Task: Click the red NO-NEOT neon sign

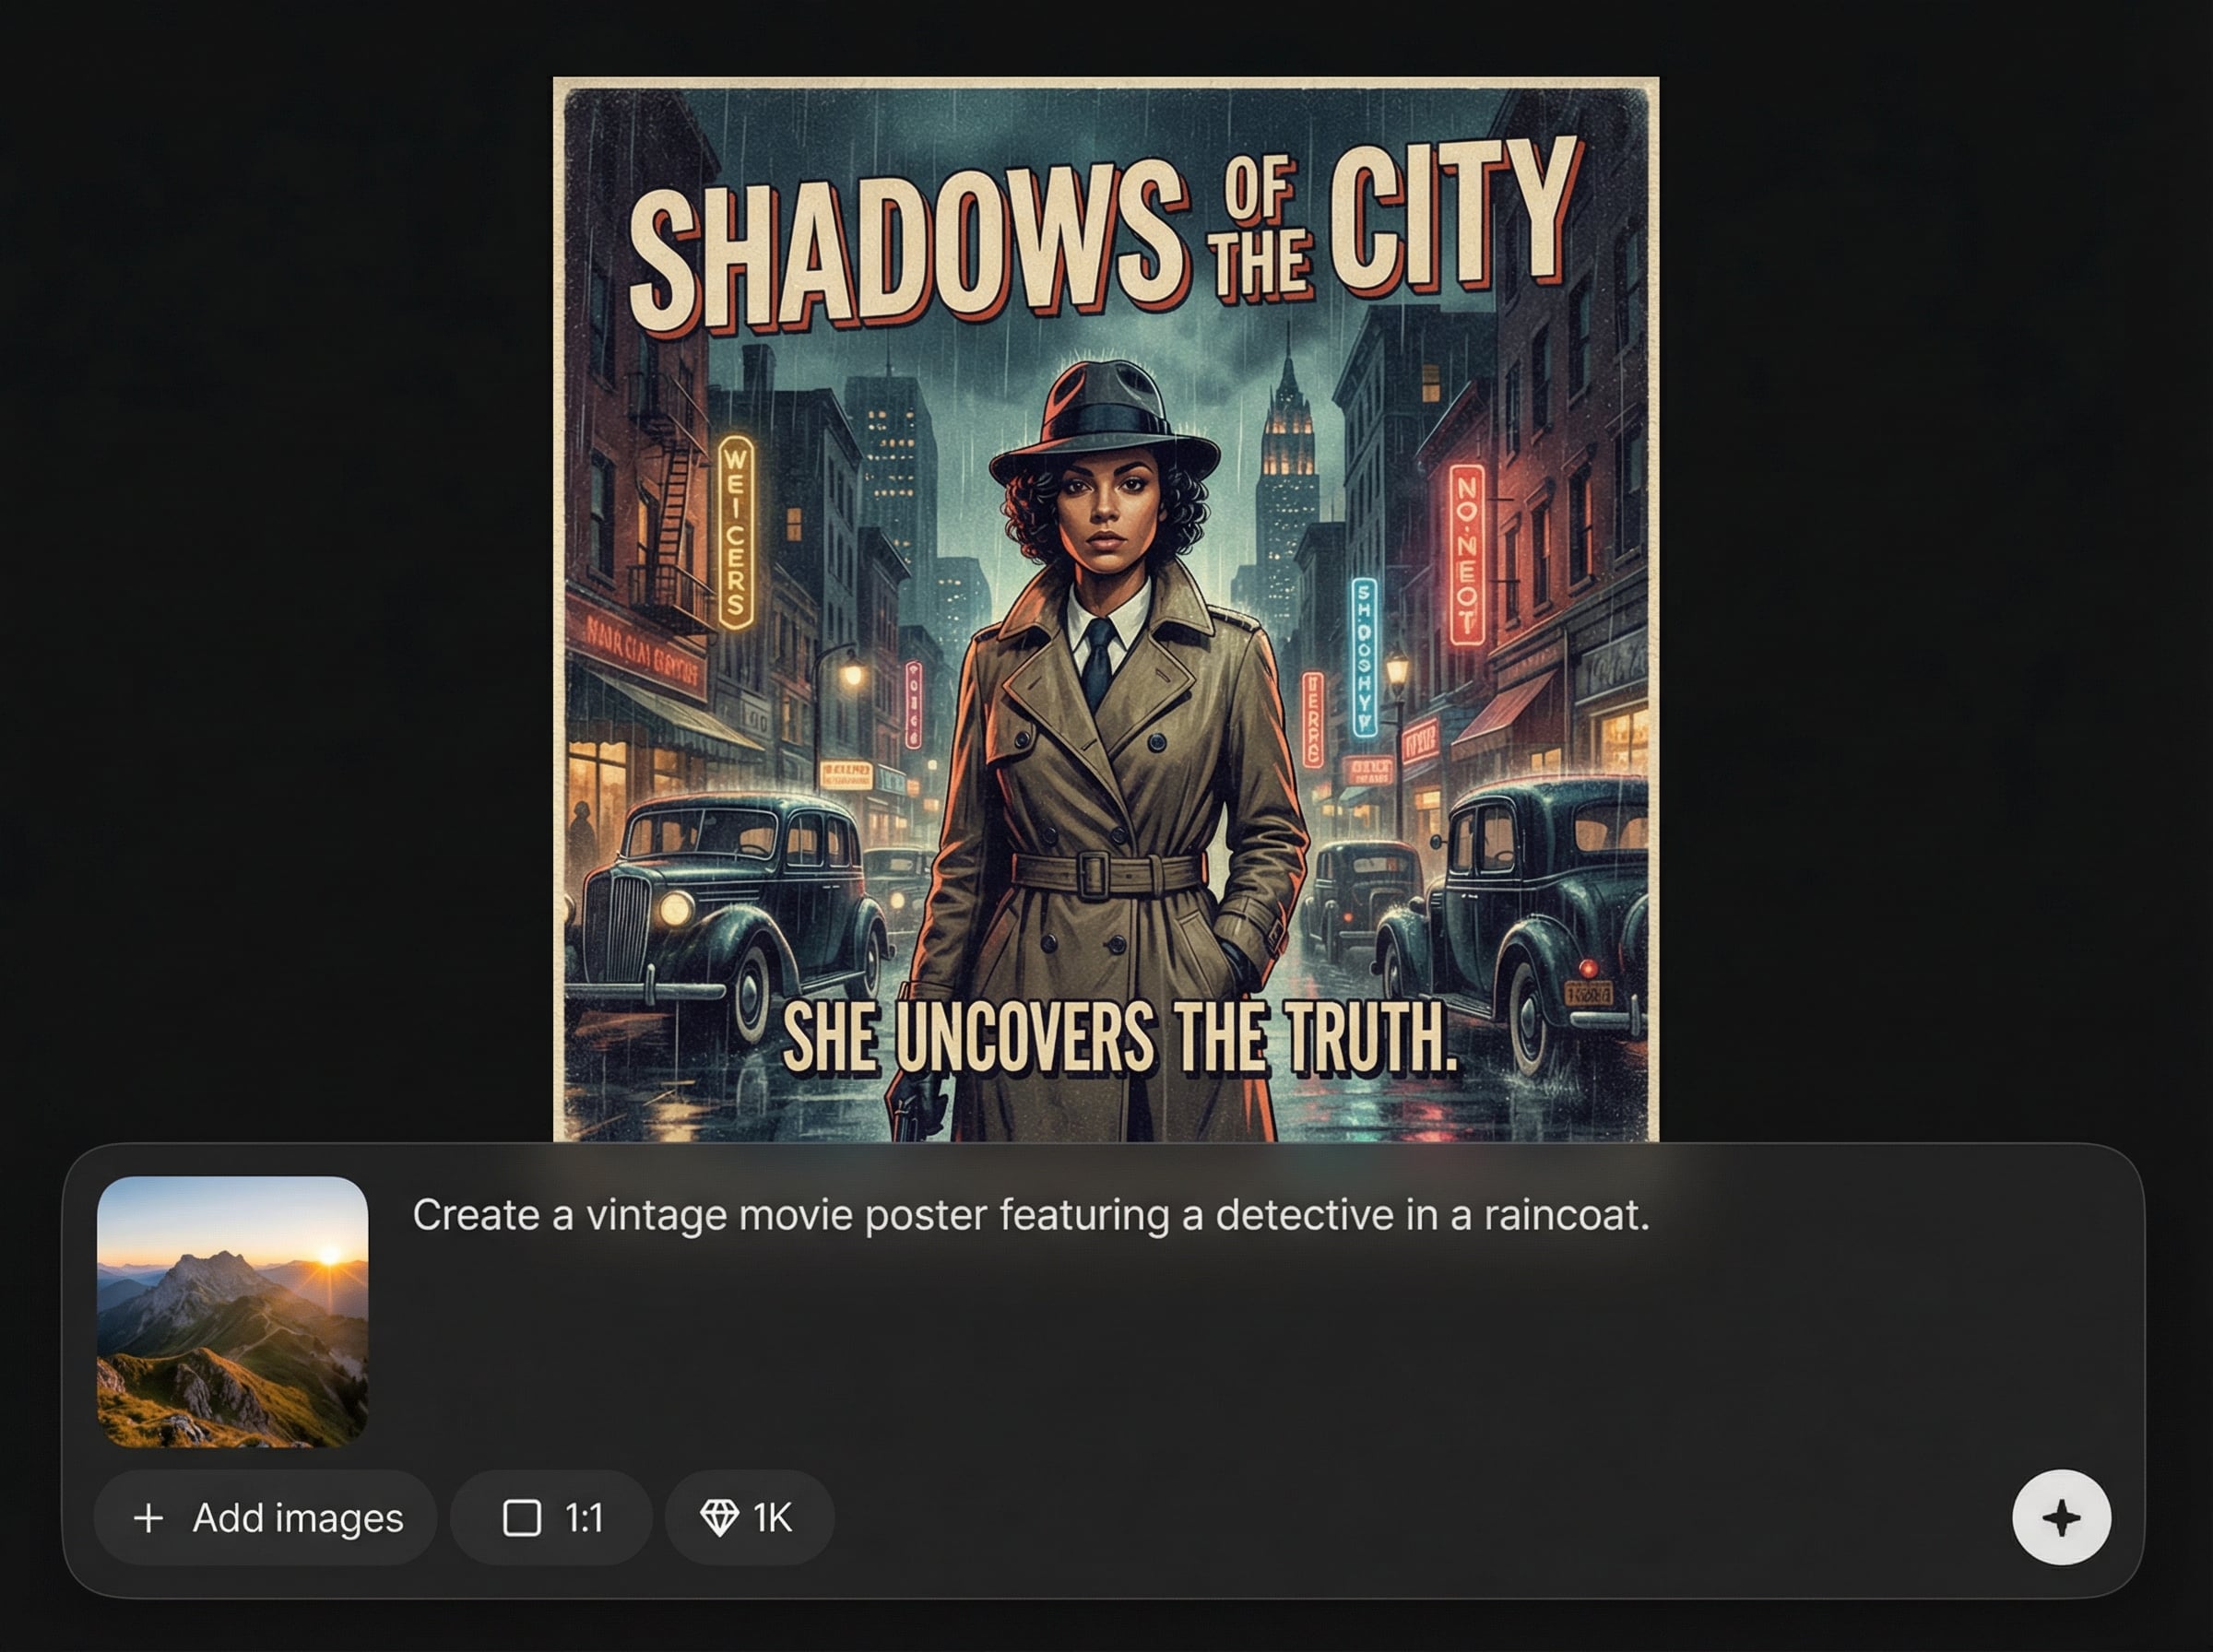Action: 1467,555
